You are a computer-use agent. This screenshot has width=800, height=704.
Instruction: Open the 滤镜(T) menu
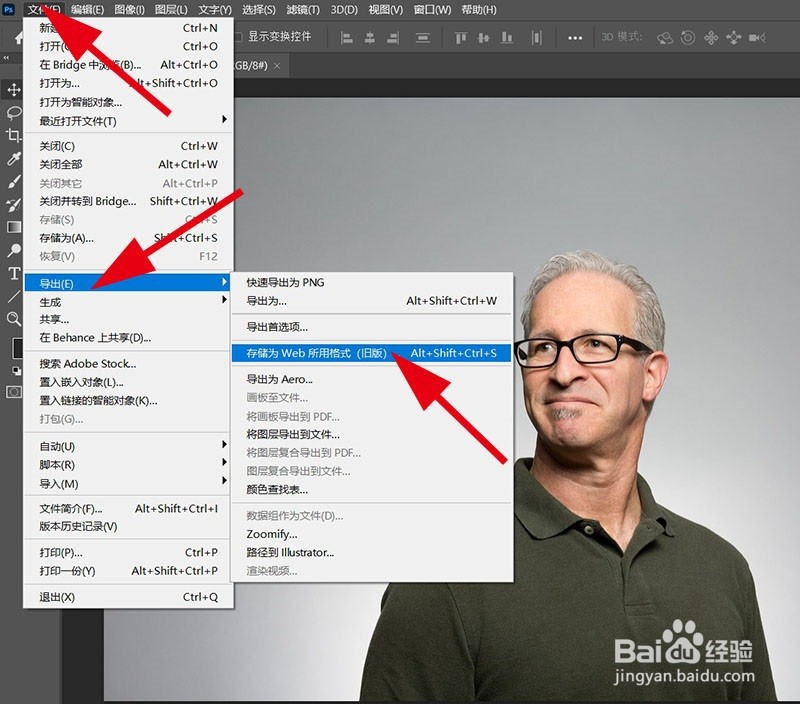point(303,9)
